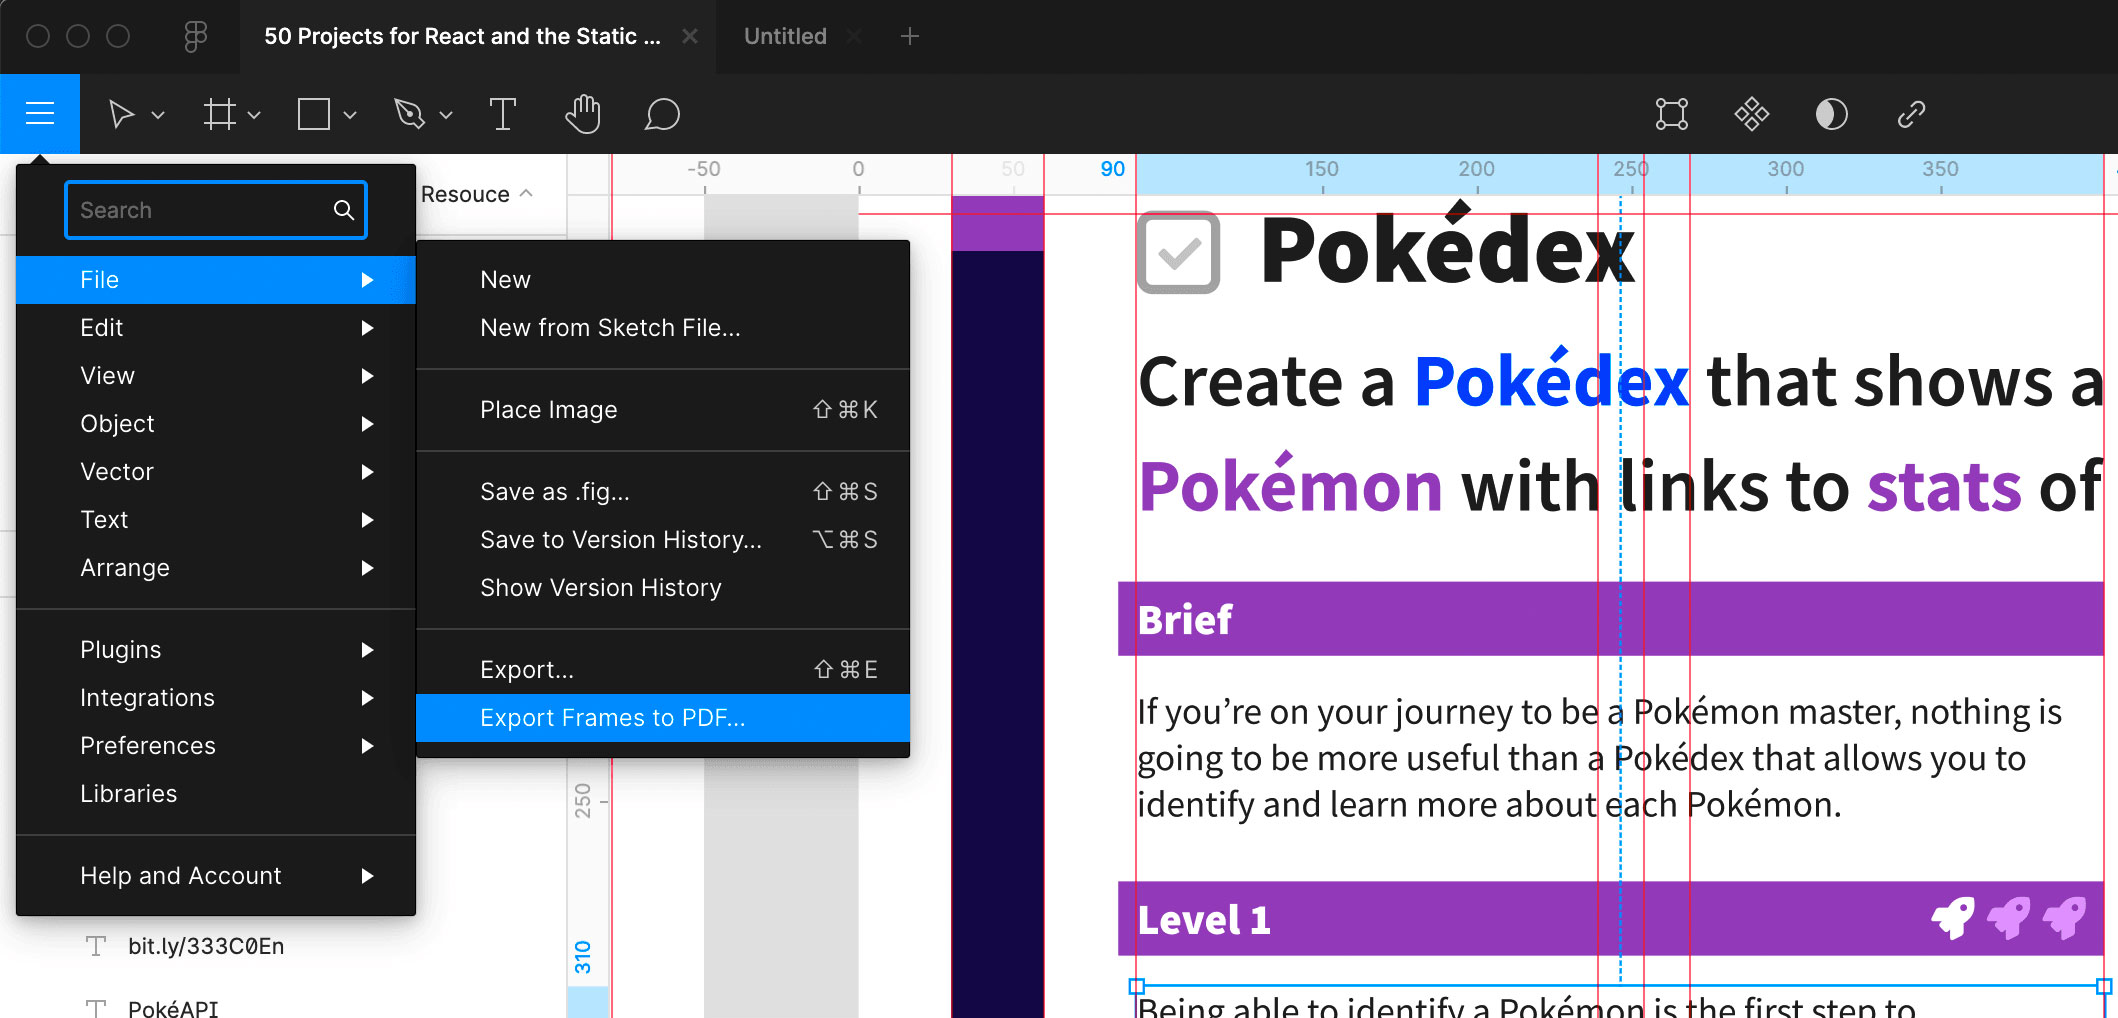The height and width of the screenshot is (1018, 2118).
Task: Click the first white rocket icon in Level 1
Action: coord(1953,918)
